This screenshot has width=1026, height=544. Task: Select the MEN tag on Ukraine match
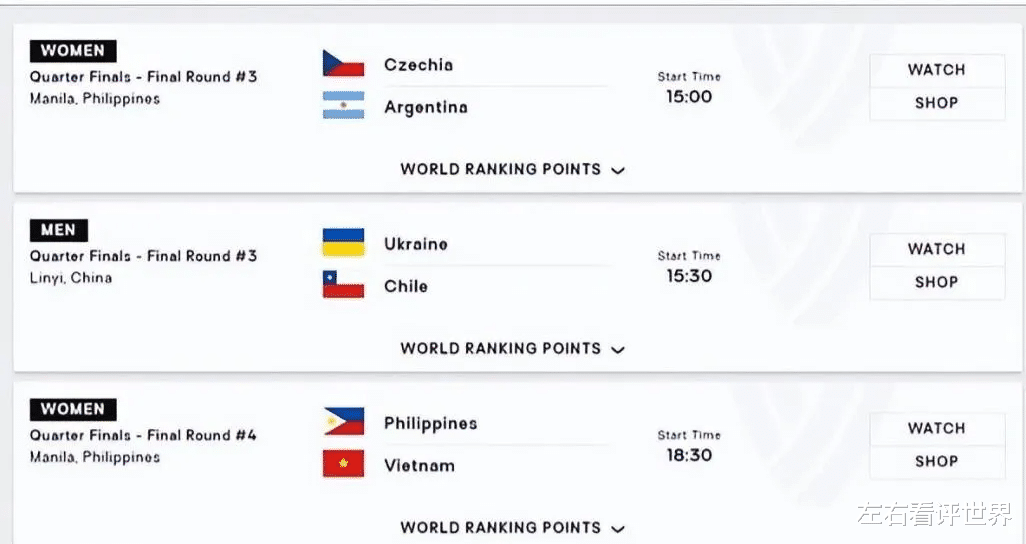[58, 230]
